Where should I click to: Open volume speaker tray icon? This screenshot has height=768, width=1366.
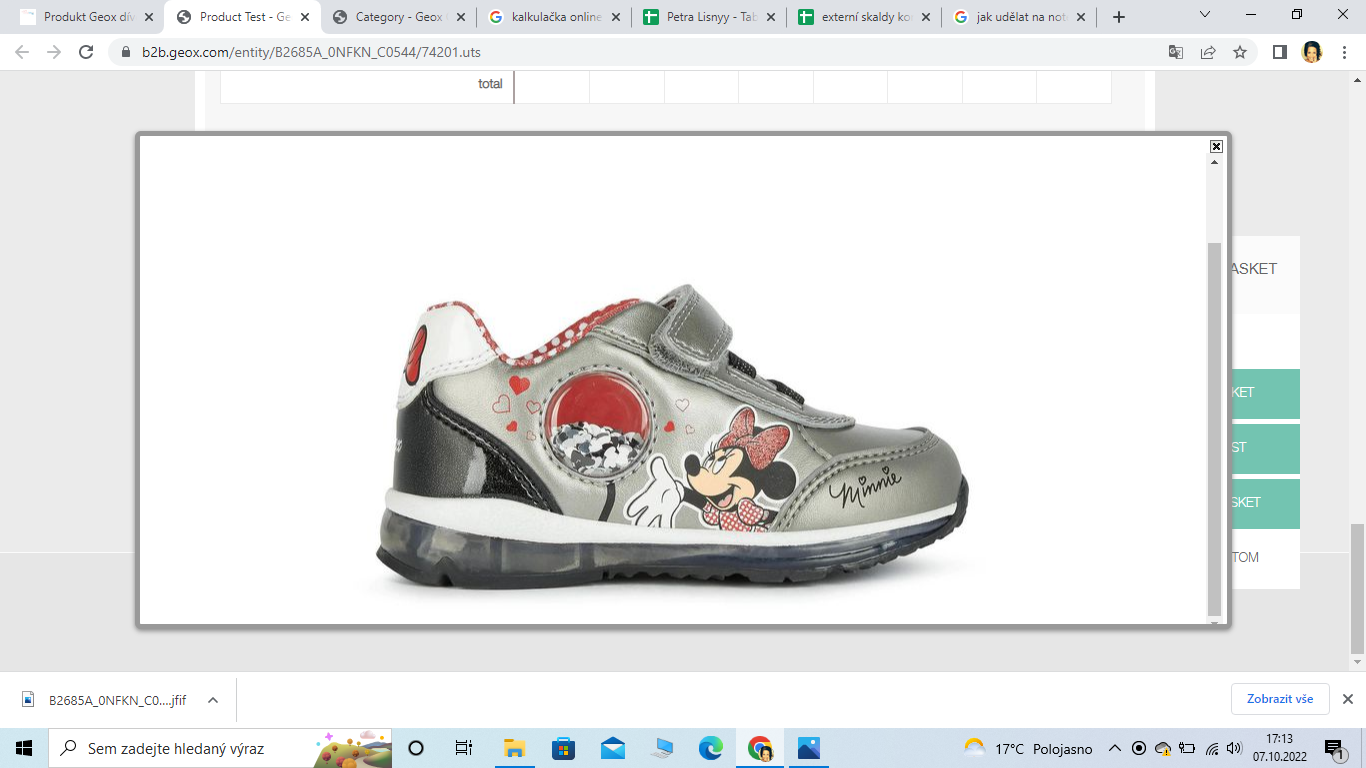(1235, 748)
